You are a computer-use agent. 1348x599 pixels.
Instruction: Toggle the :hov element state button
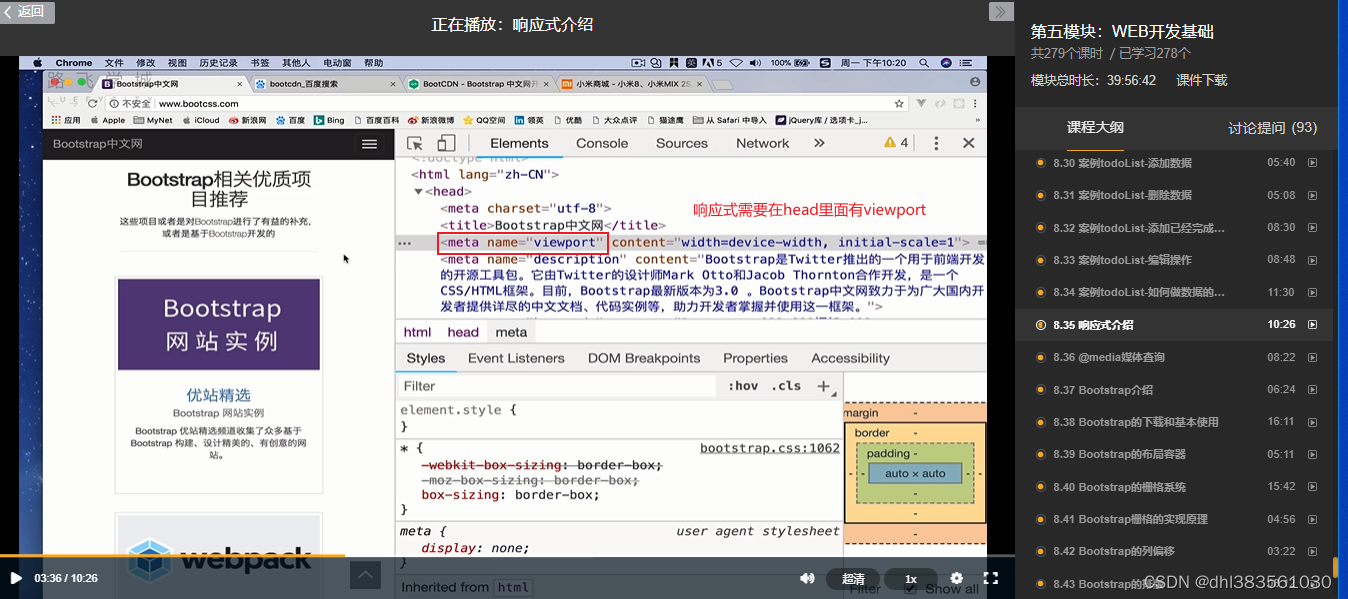point(743,386)
